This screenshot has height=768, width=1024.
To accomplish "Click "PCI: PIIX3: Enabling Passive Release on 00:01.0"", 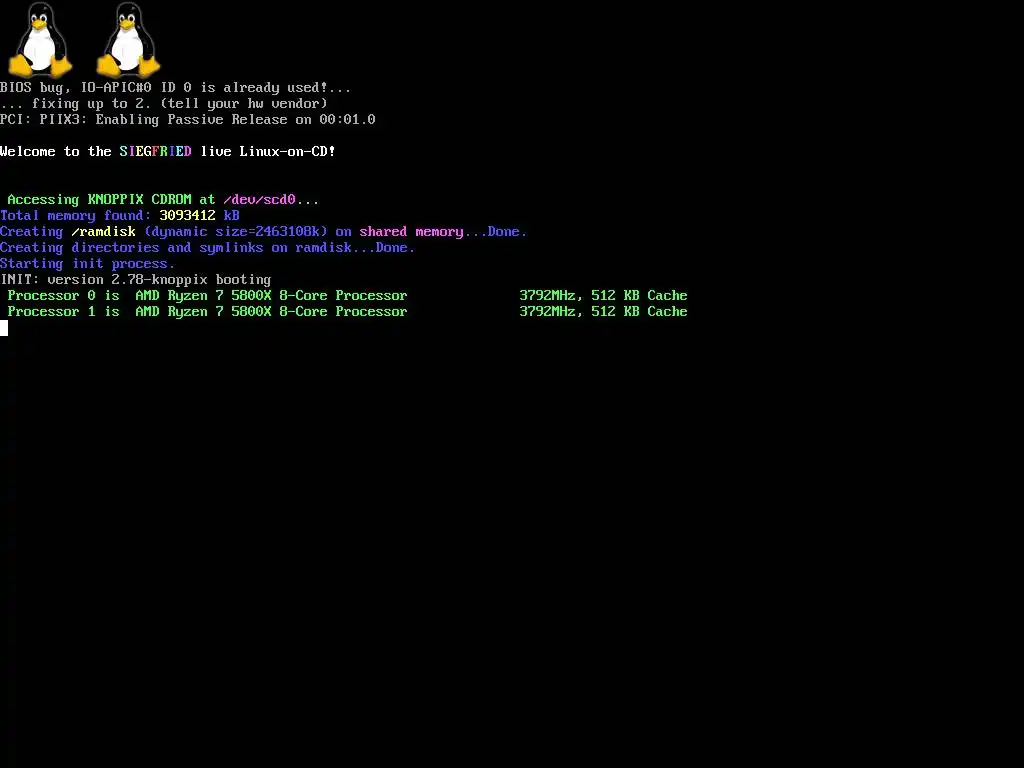I will click(x=187, y=120).
